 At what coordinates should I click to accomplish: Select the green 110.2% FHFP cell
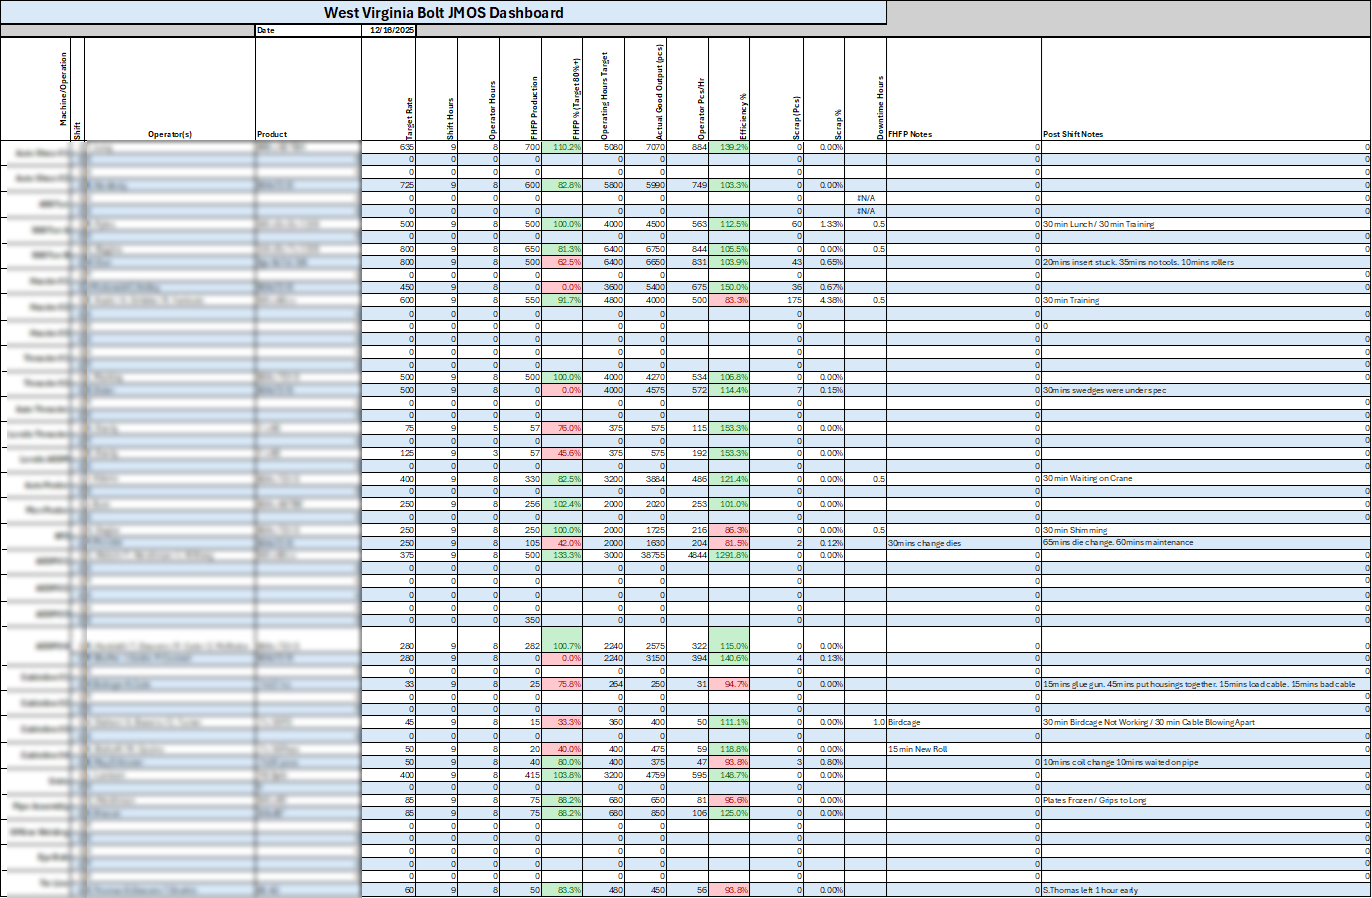click(x=561, y=145)
